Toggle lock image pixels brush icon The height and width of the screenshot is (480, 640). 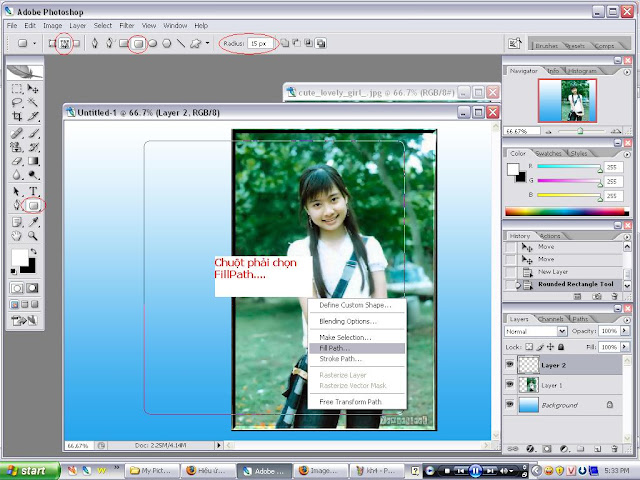click(540, 347)
